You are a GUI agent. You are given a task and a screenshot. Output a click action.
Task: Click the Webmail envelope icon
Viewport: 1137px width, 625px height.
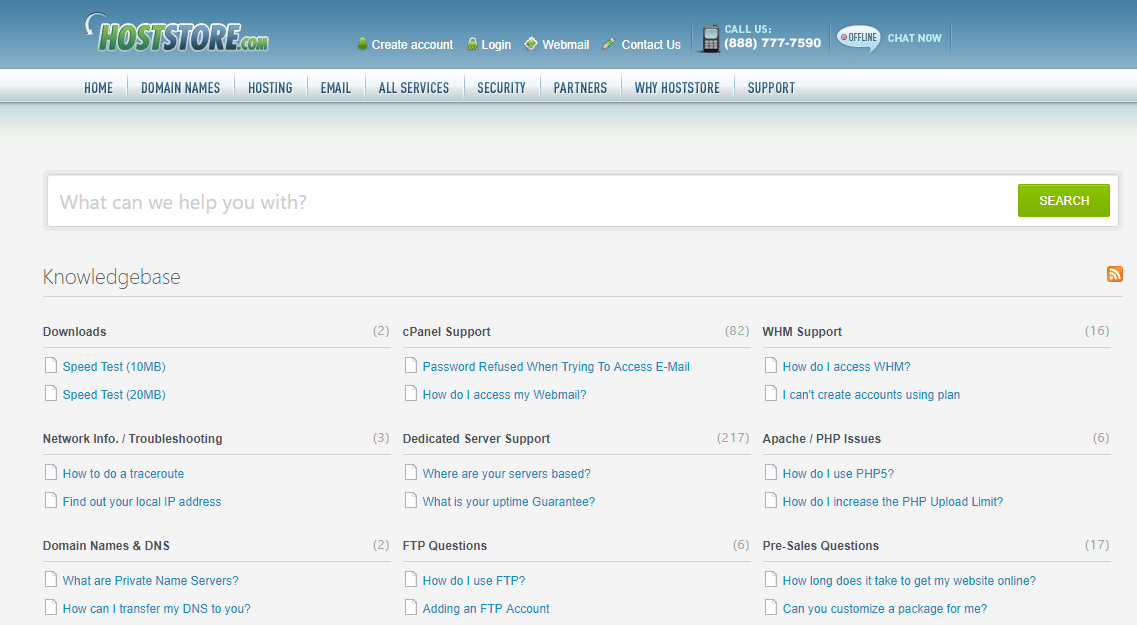tap(531, 44)
